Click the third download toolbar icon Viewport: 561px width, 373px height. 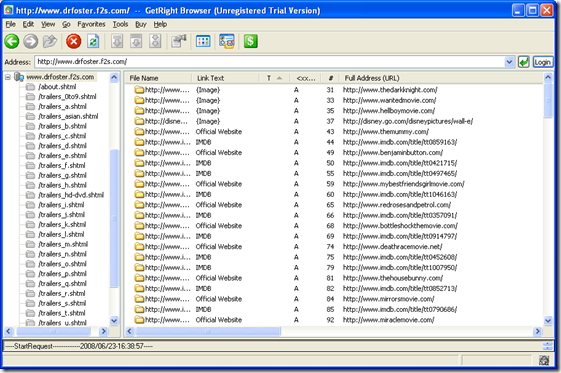click(x=155, y=41)
